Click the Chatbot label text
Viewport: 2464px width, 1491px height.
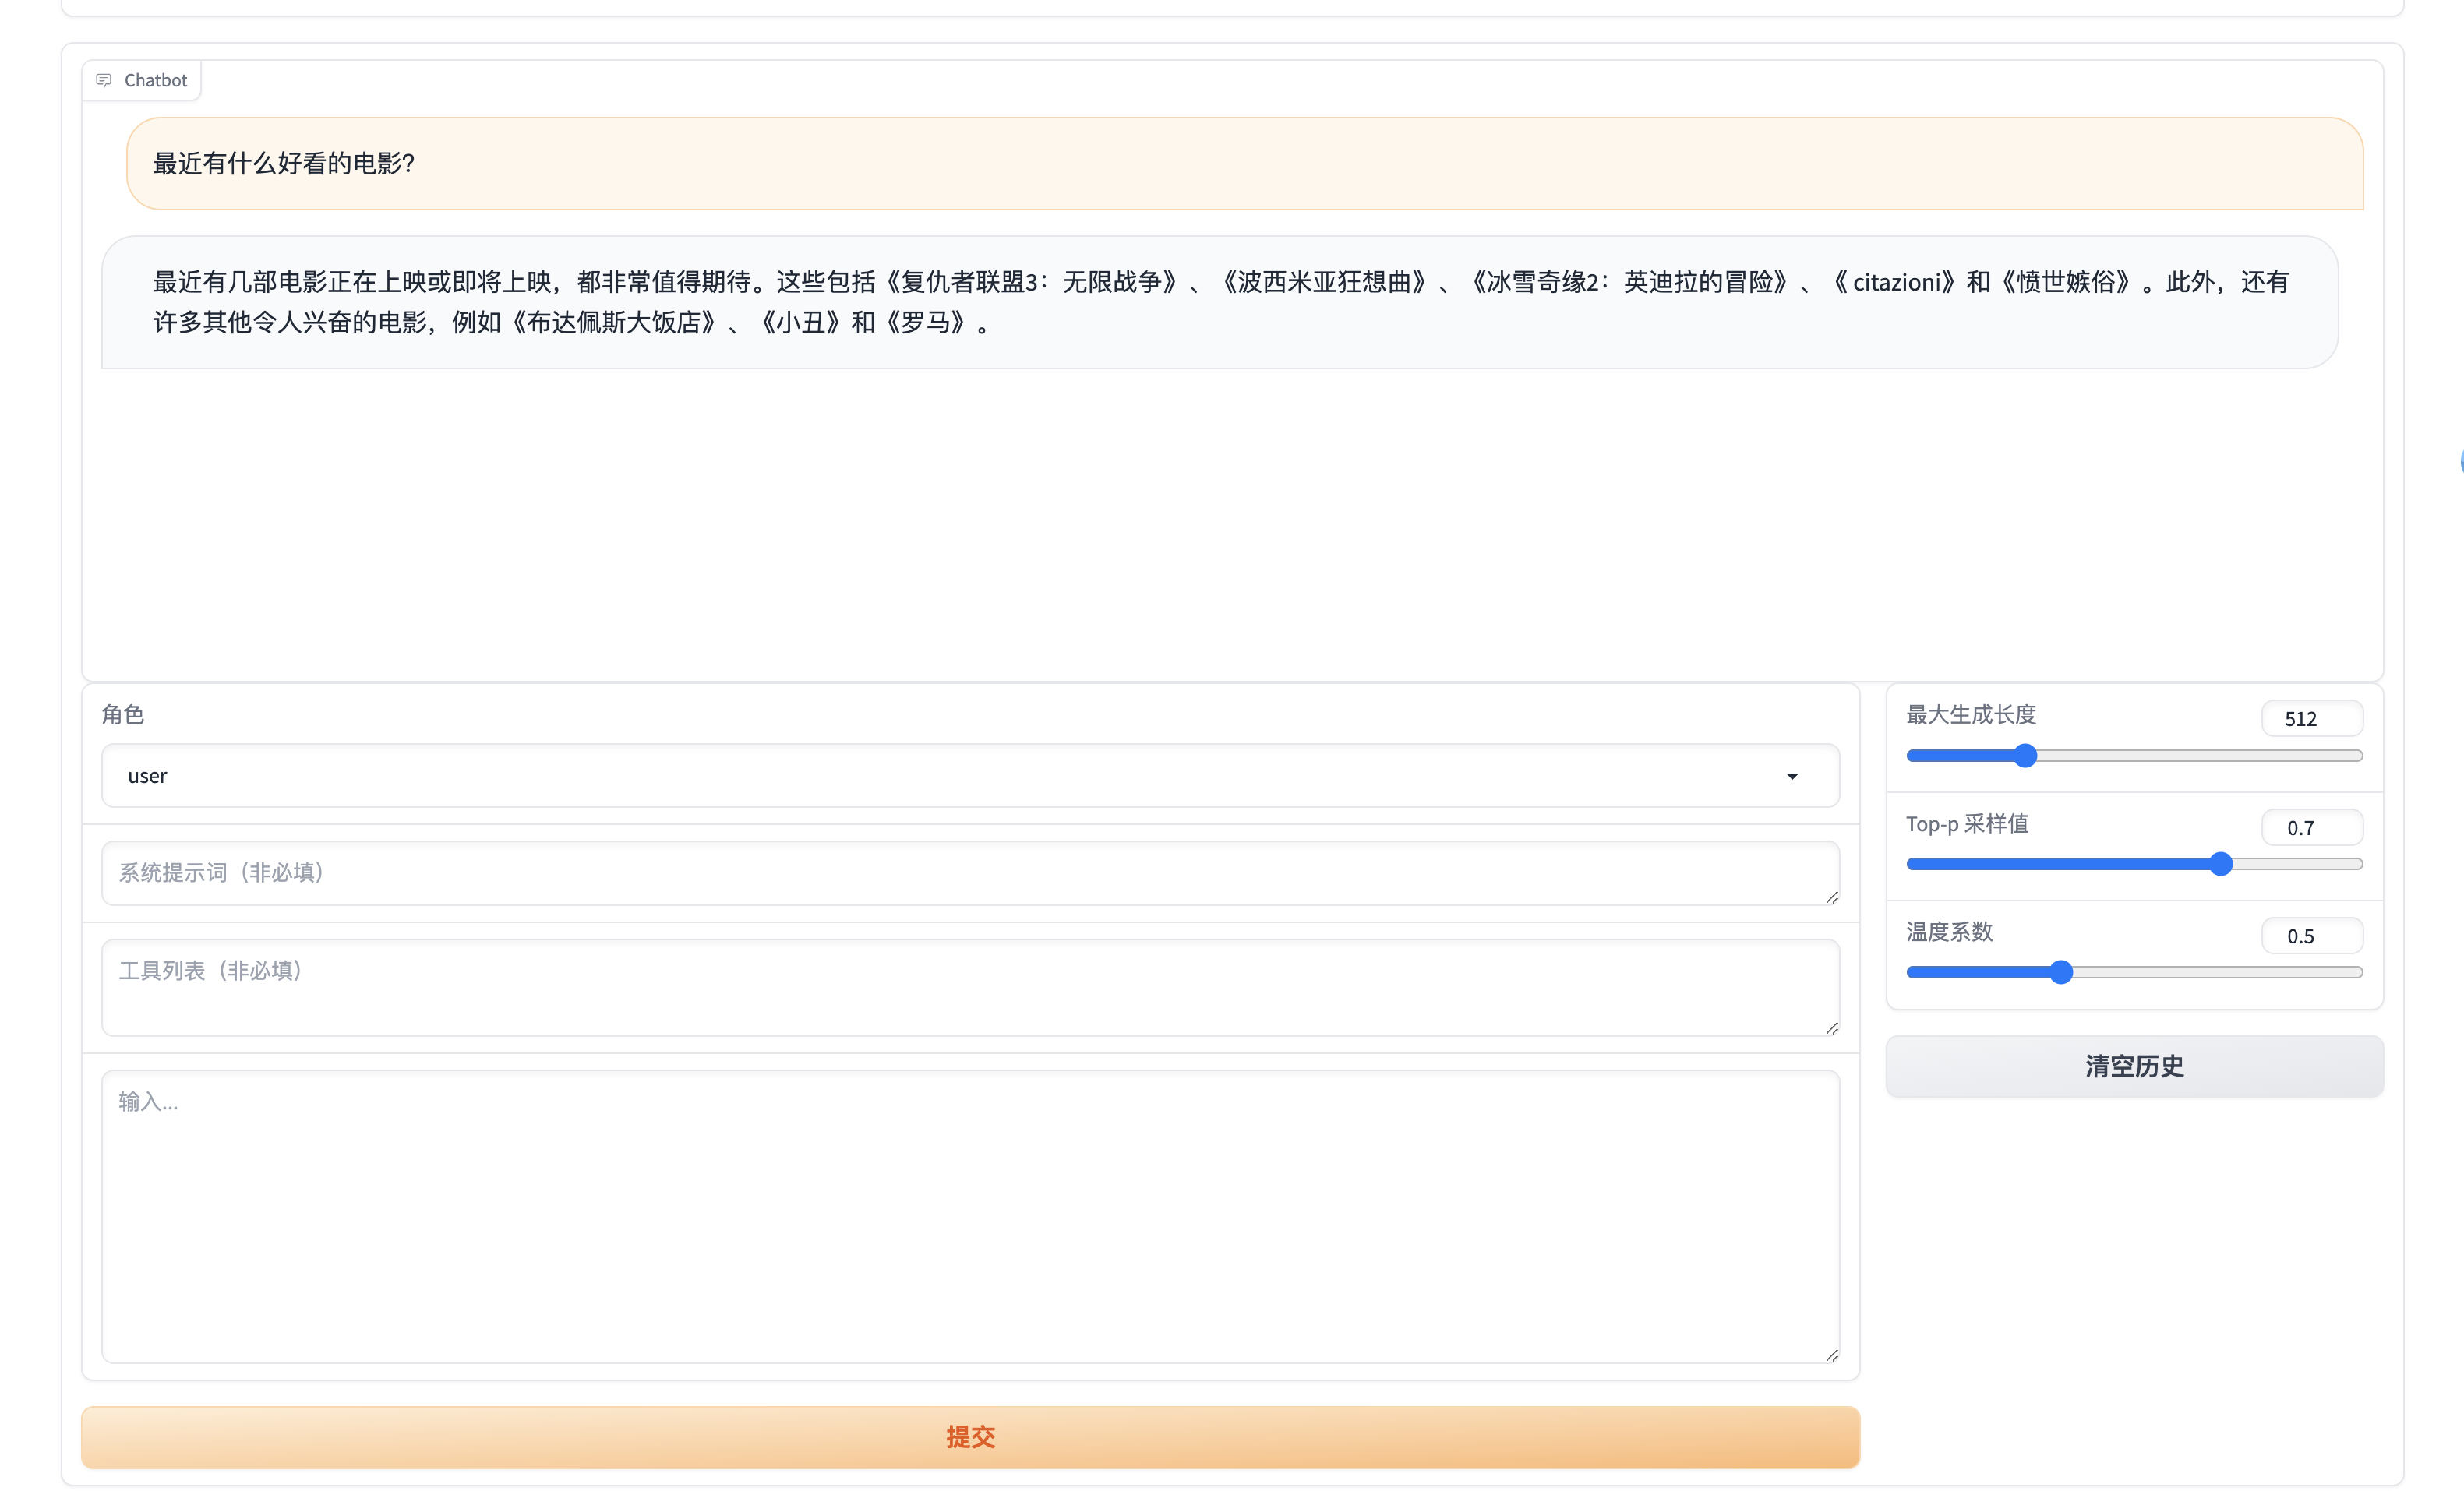pos(155,80)
